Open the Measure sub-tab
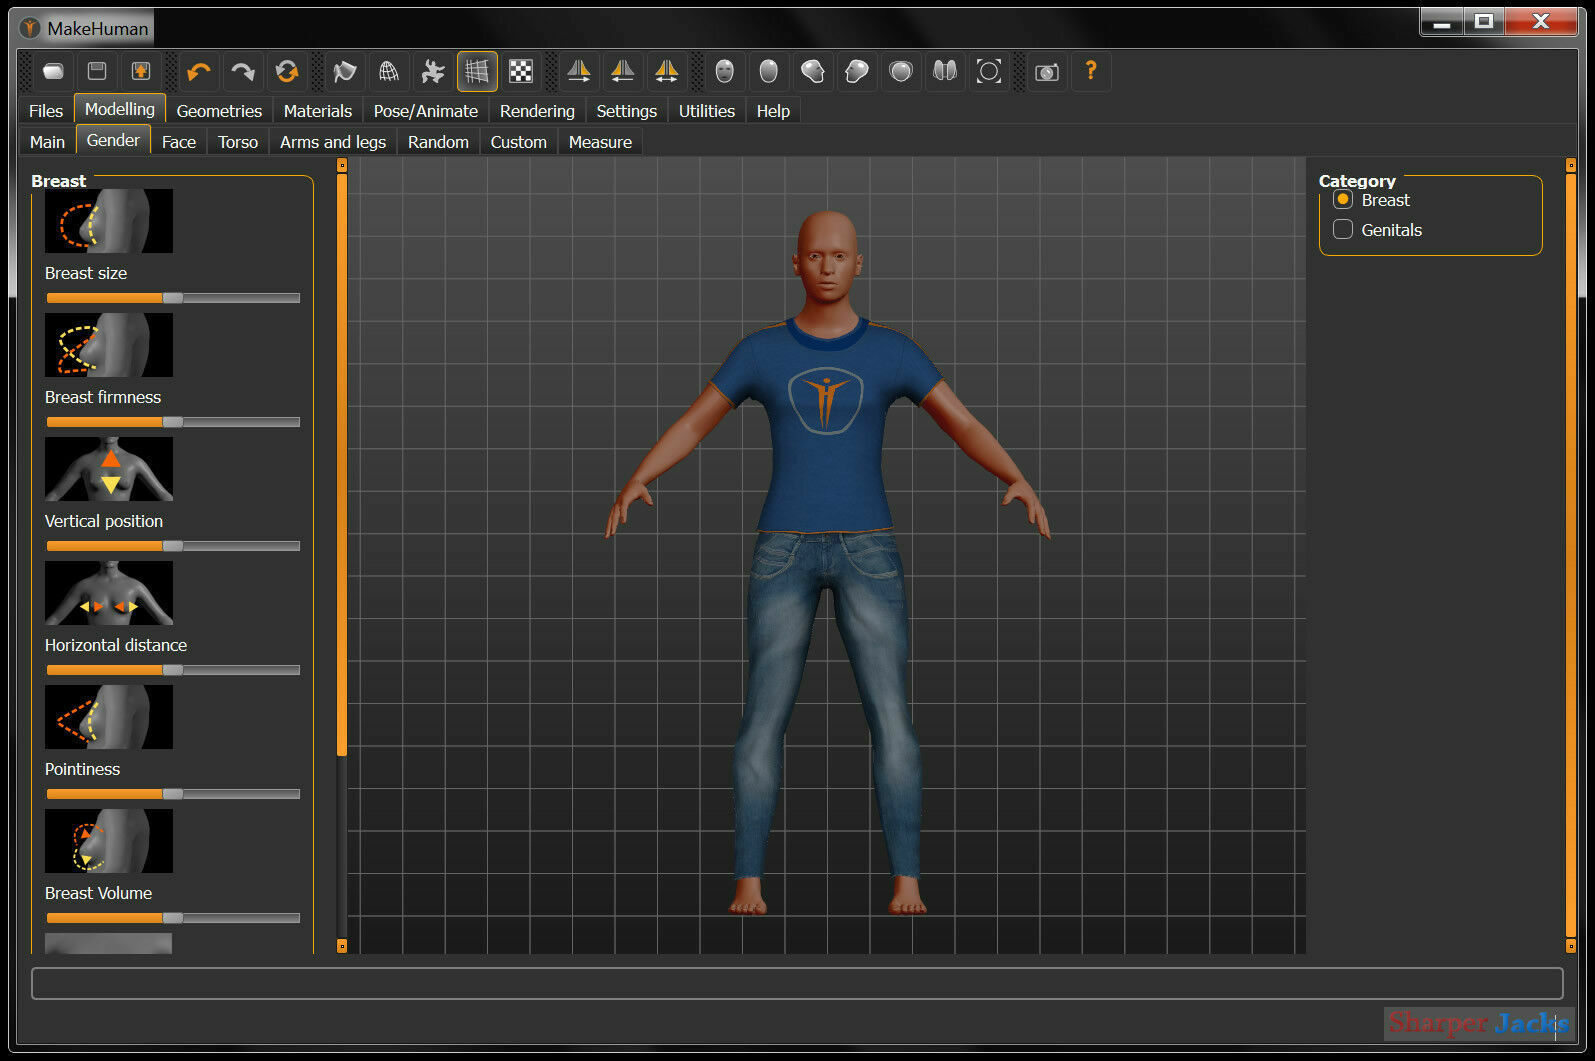Image resolution: width=1595 pixels, height=1061 pixels. point(600,142)
